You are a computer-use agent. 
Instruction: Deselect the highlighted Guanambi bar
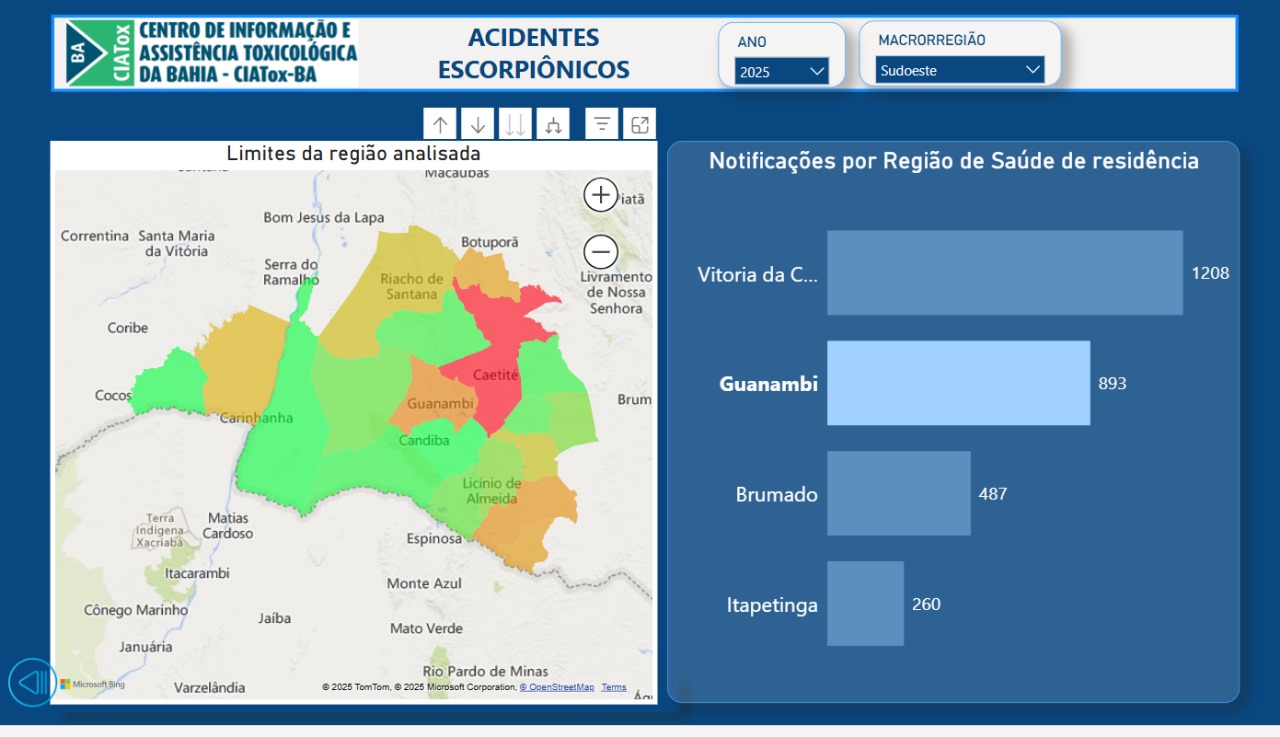[958, 383]
